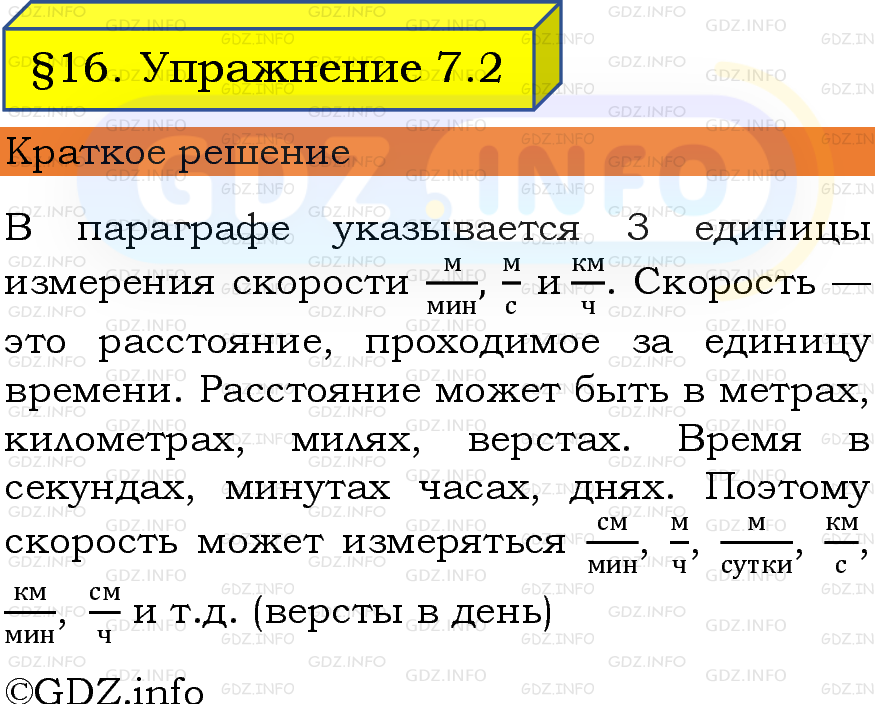The height and width of the screenshot is (704, 875).
Task: Click the word 'проходимое'
Action: 483,343
